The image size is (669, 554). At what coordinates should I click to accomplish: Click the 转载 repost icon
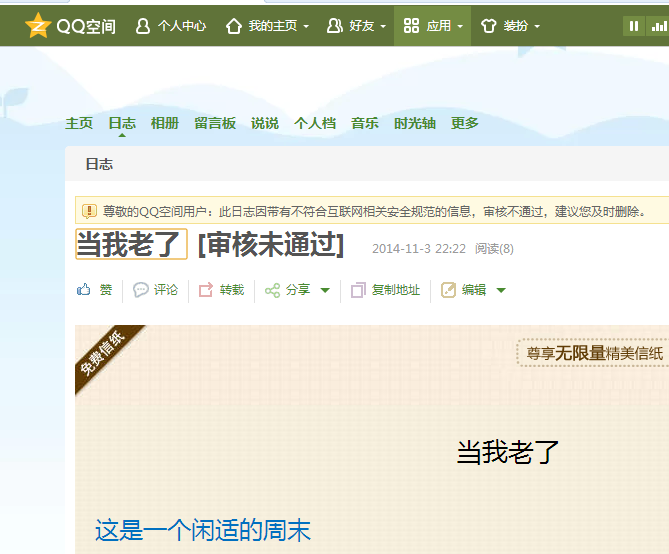pyautogui.click(x=206, y=290)
